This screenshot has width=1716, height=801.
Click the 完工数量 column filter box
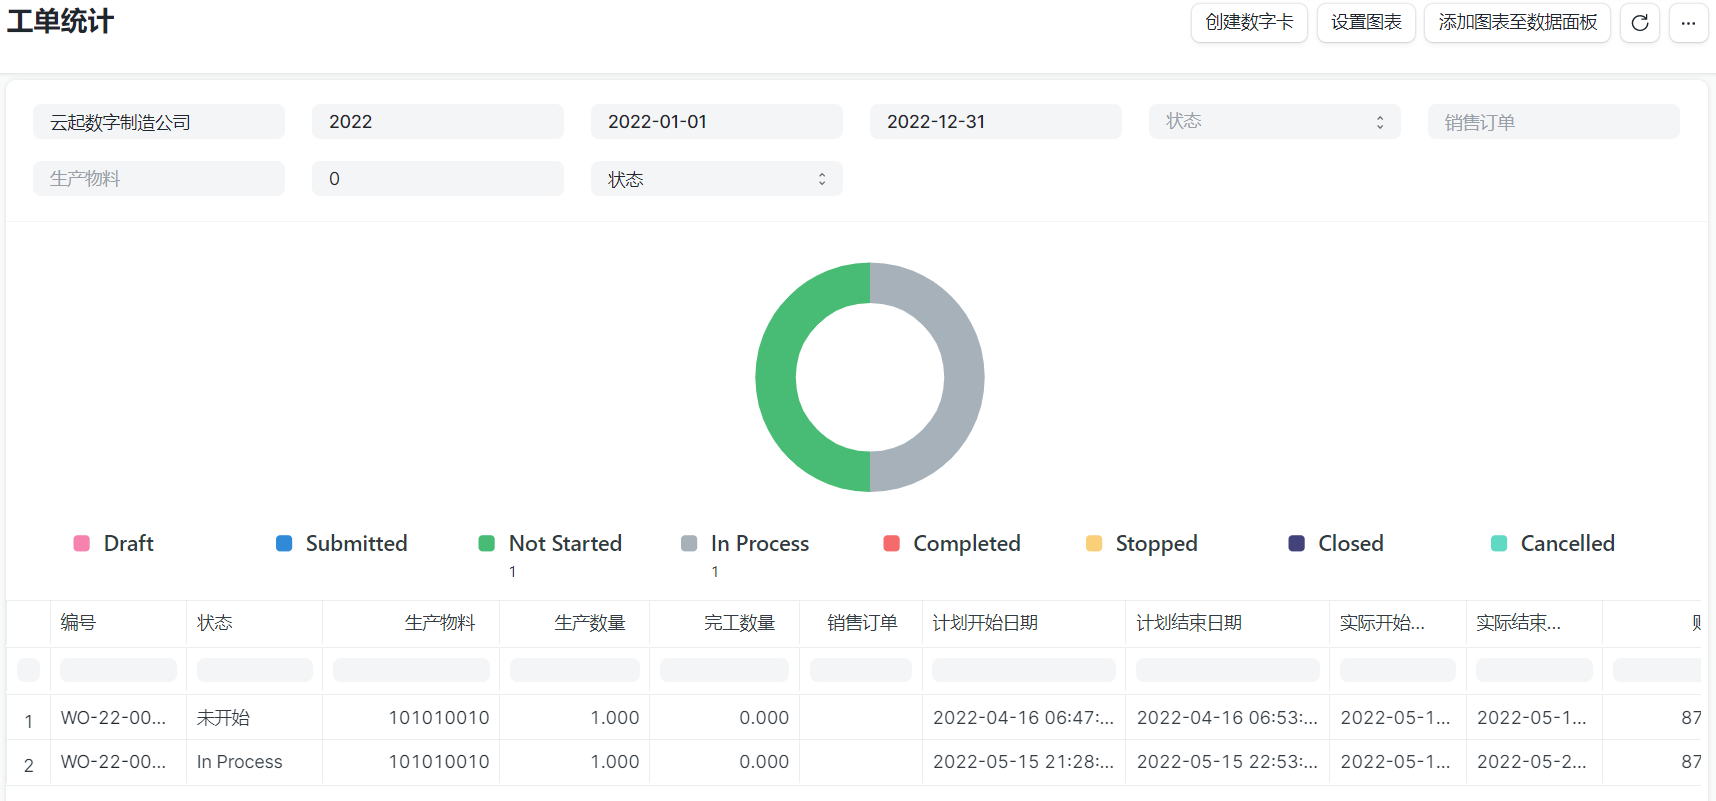click(x=725, y=670)
